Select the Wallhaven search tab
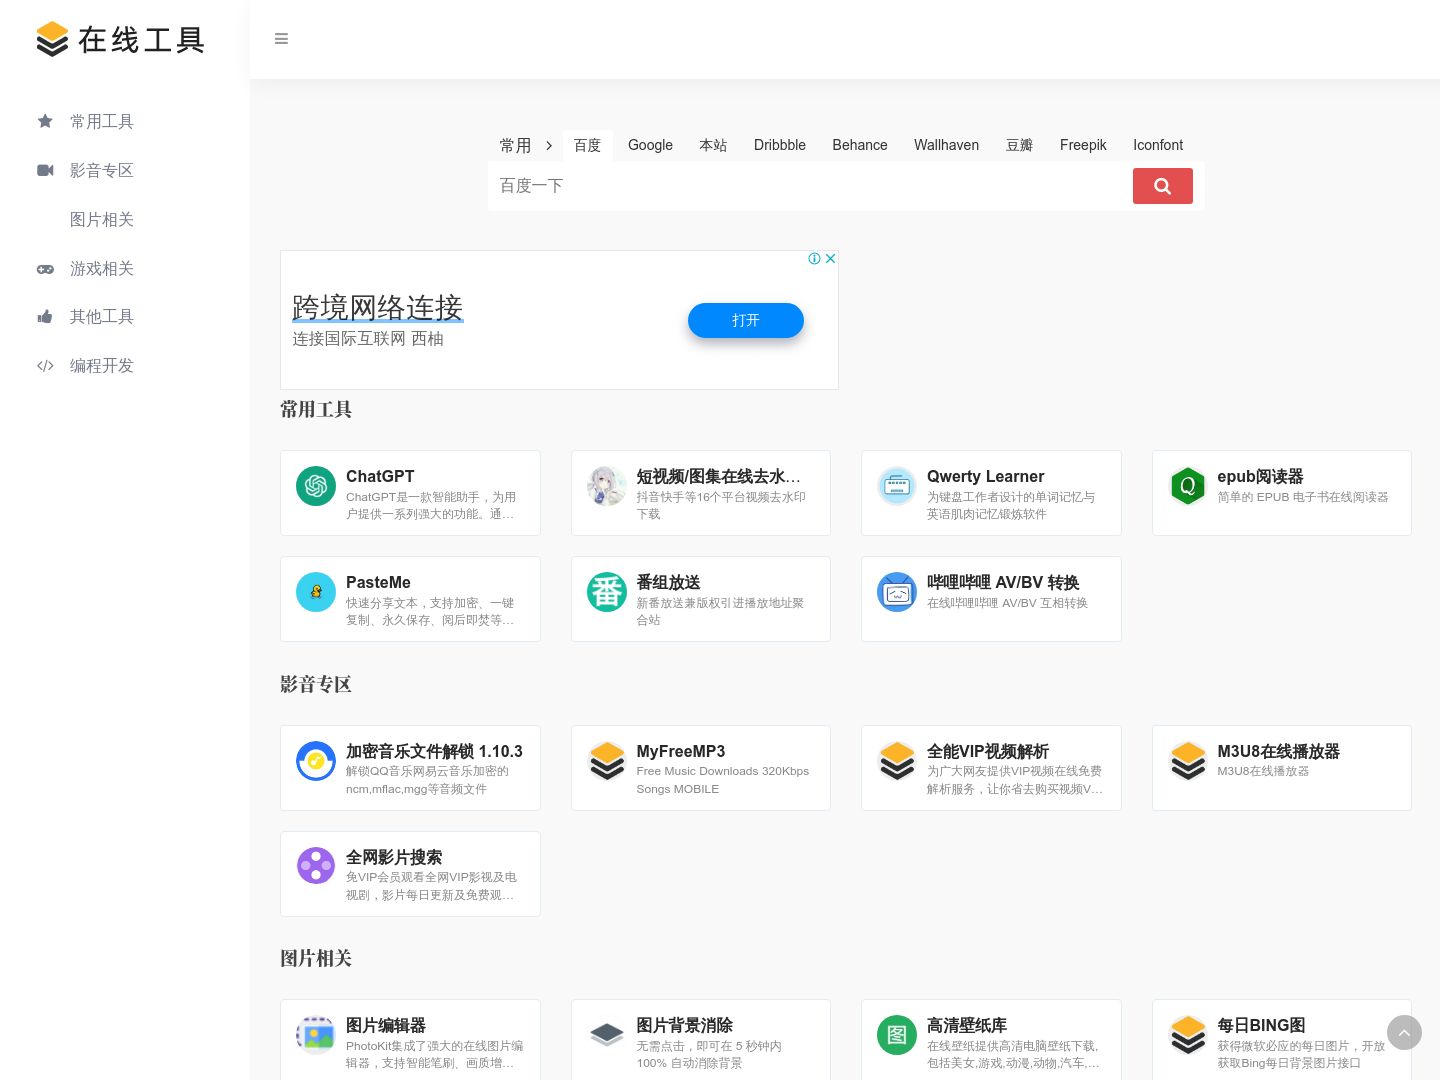The image size is (1440, 1080). point(946,145)
